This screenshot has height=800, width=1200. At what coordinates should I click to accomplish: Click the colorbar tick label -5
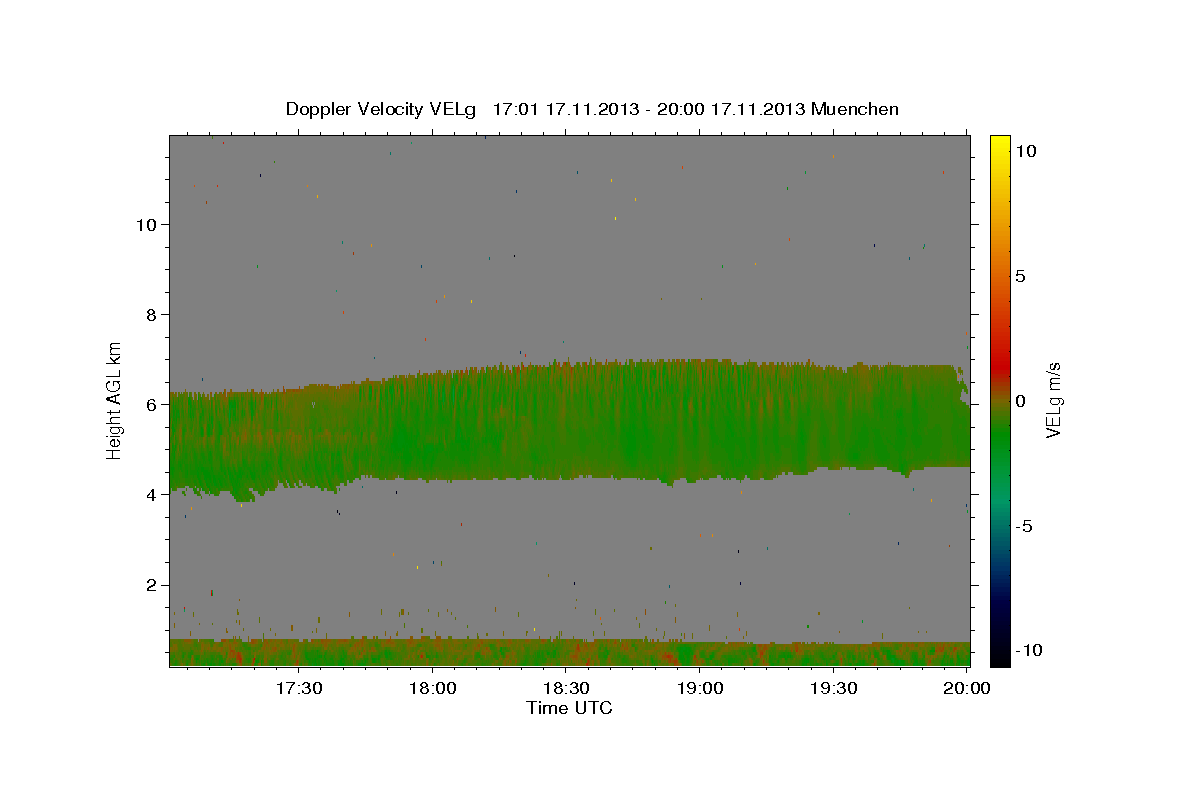click(x=1025, y=526)
